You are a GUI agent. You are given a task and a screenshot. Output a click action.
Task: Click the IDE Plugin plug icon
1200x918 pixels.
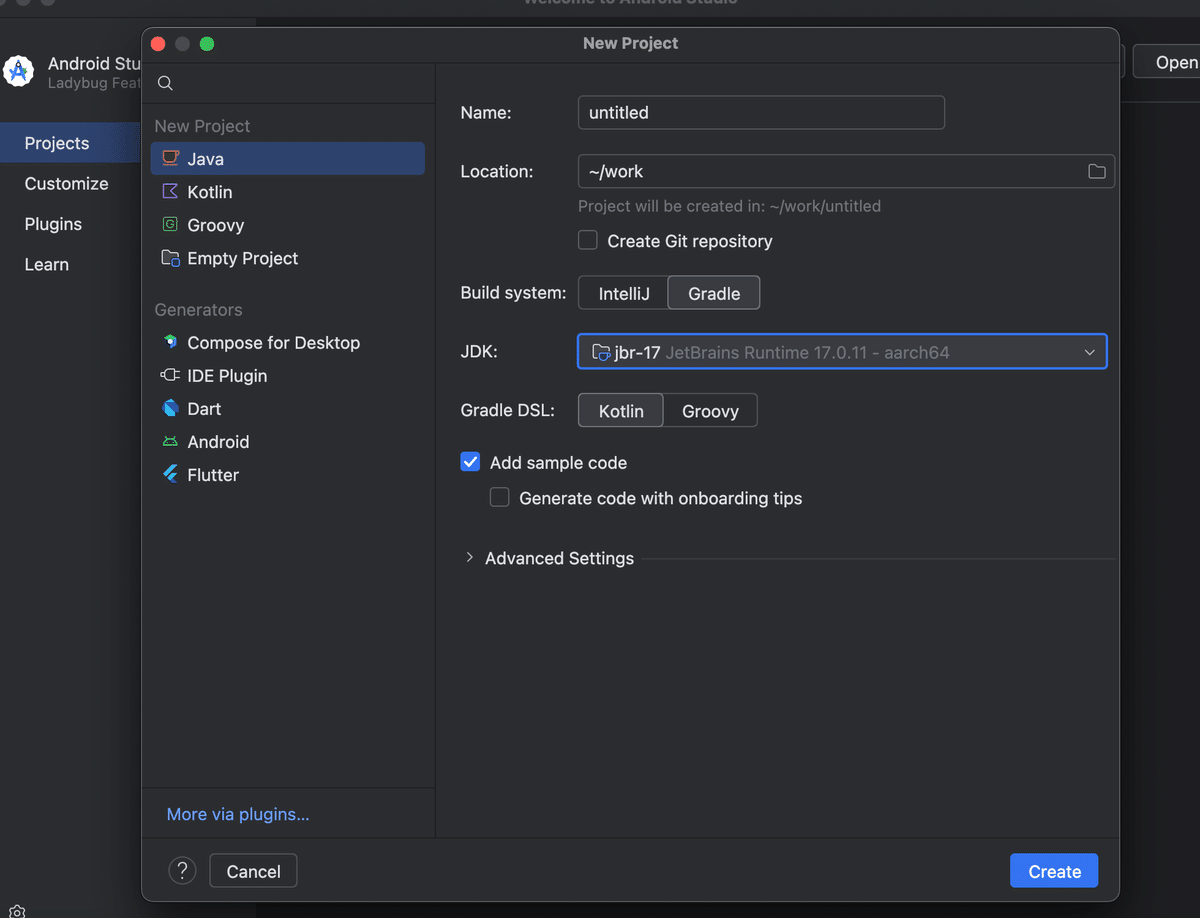click(x=171, y=375)
